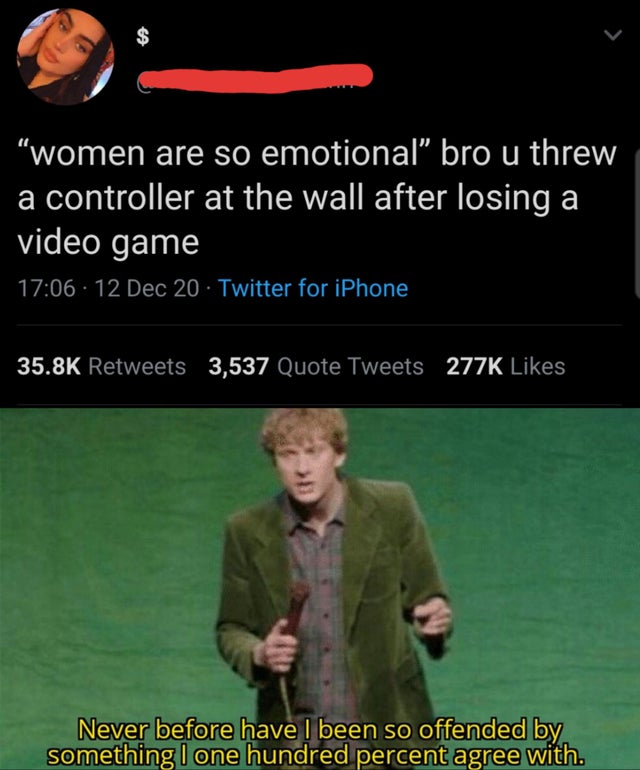Click the comedian's face in the meme
640x770 pixels.
(307, 469)
